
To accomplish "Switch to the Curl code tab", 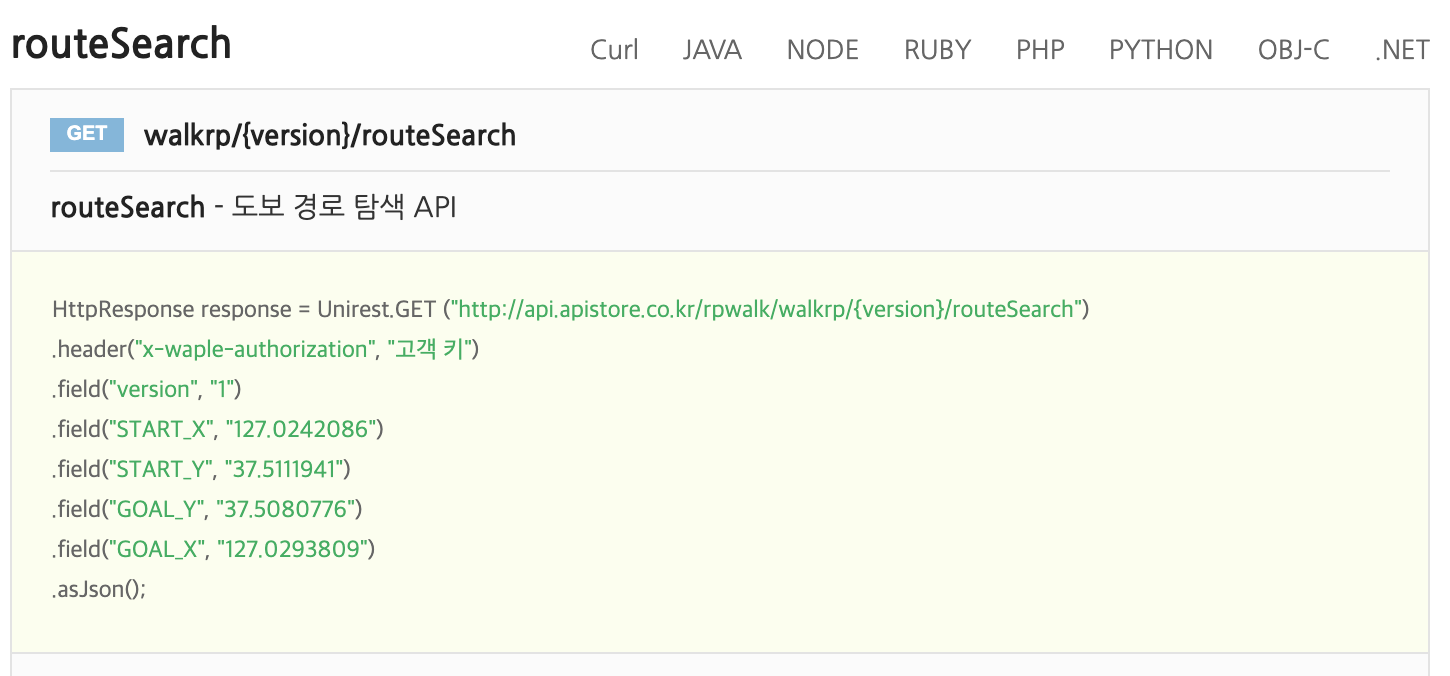I will click(614, 50).
